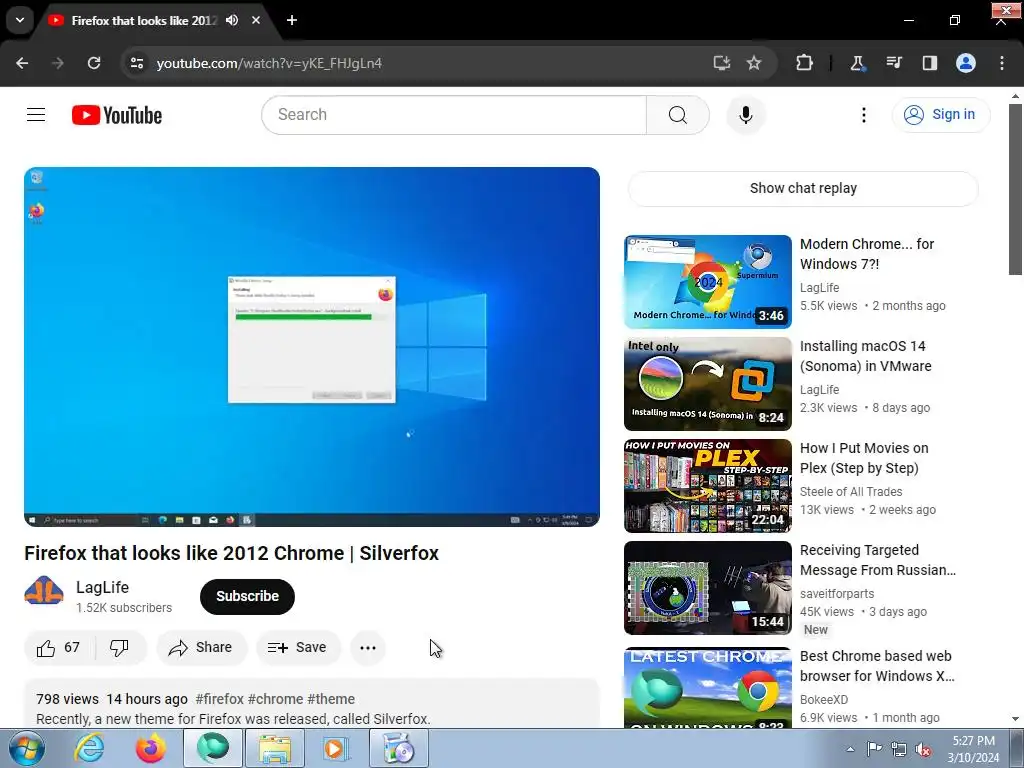Open Installing macOS 14 Sonoma thumbnail
Viewport: 1024px width, 768px height.
(x=707, y=384)
